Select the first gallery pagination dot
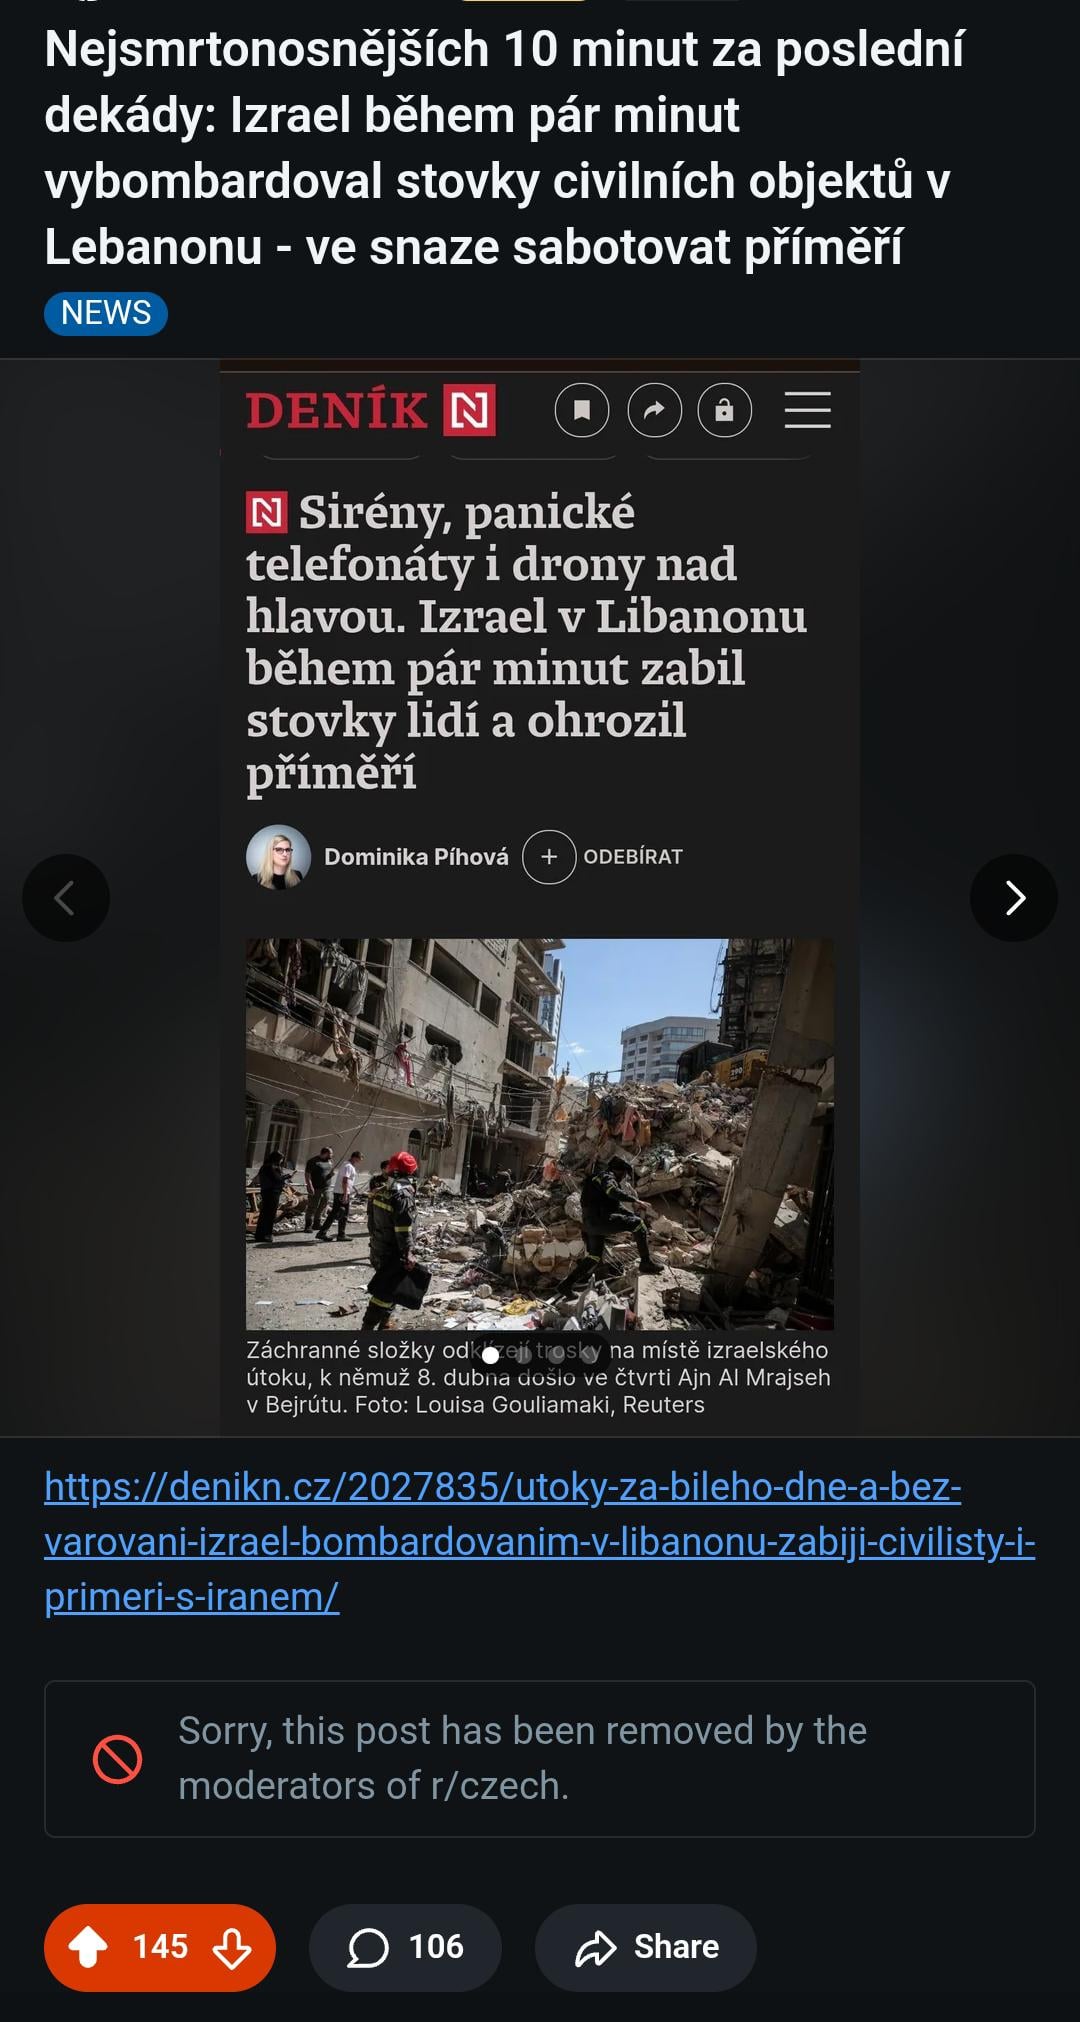This screenshot has width=1080, height=2022. click(x=490, y=1356)
